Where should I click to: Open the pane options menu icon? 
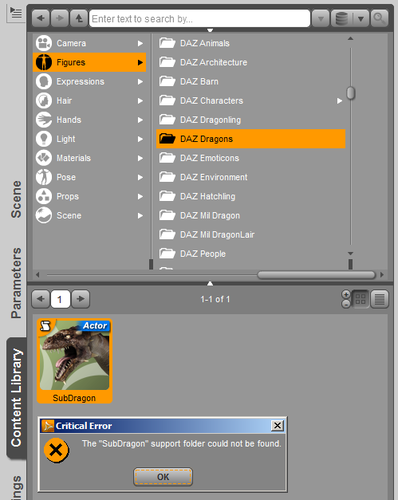click(x=16, y=13)
